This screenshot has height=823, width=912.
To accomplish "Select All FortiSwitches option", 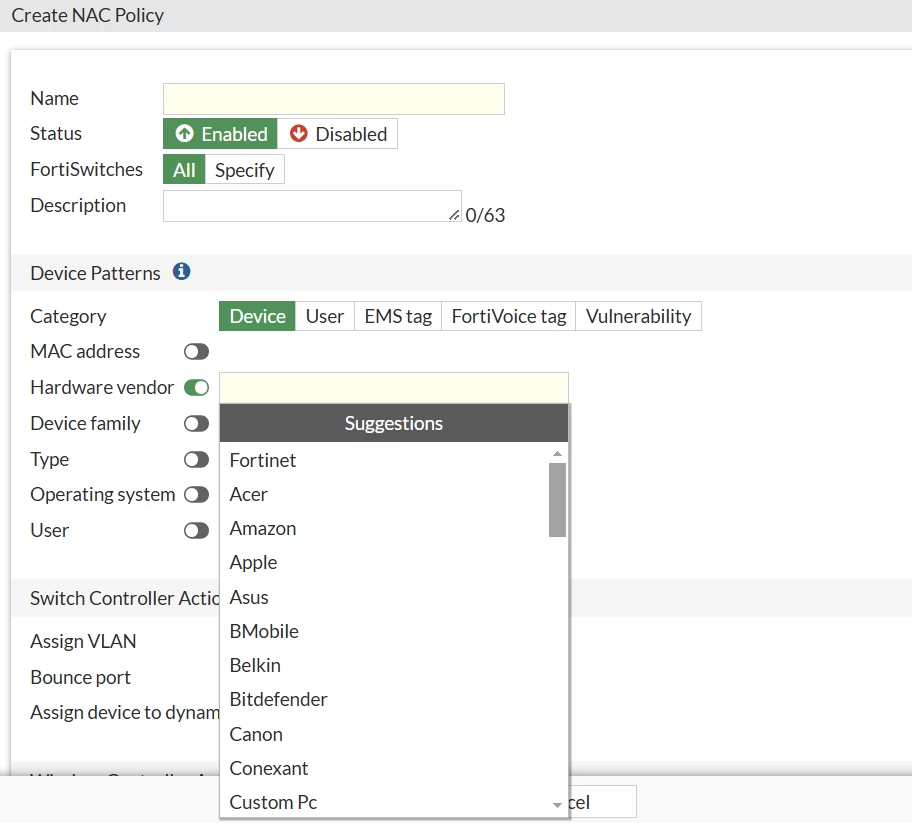I will point(184,170).
